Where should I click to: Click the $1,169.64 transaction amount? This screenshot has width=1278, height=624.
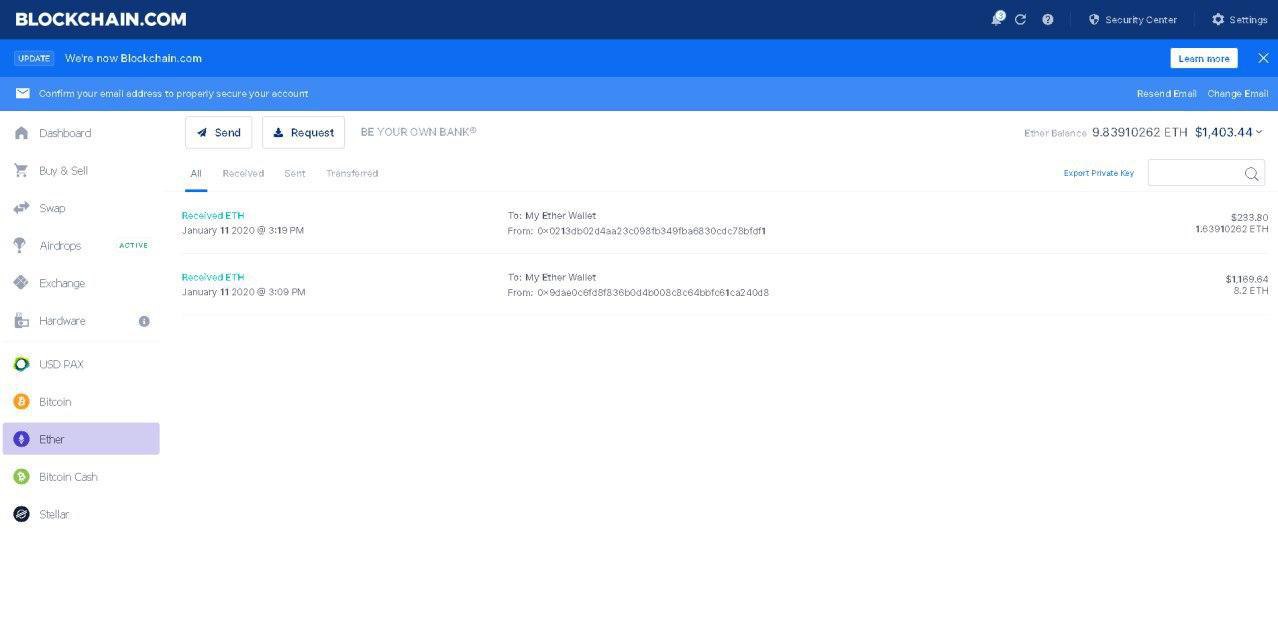(x=1247, y=279)
